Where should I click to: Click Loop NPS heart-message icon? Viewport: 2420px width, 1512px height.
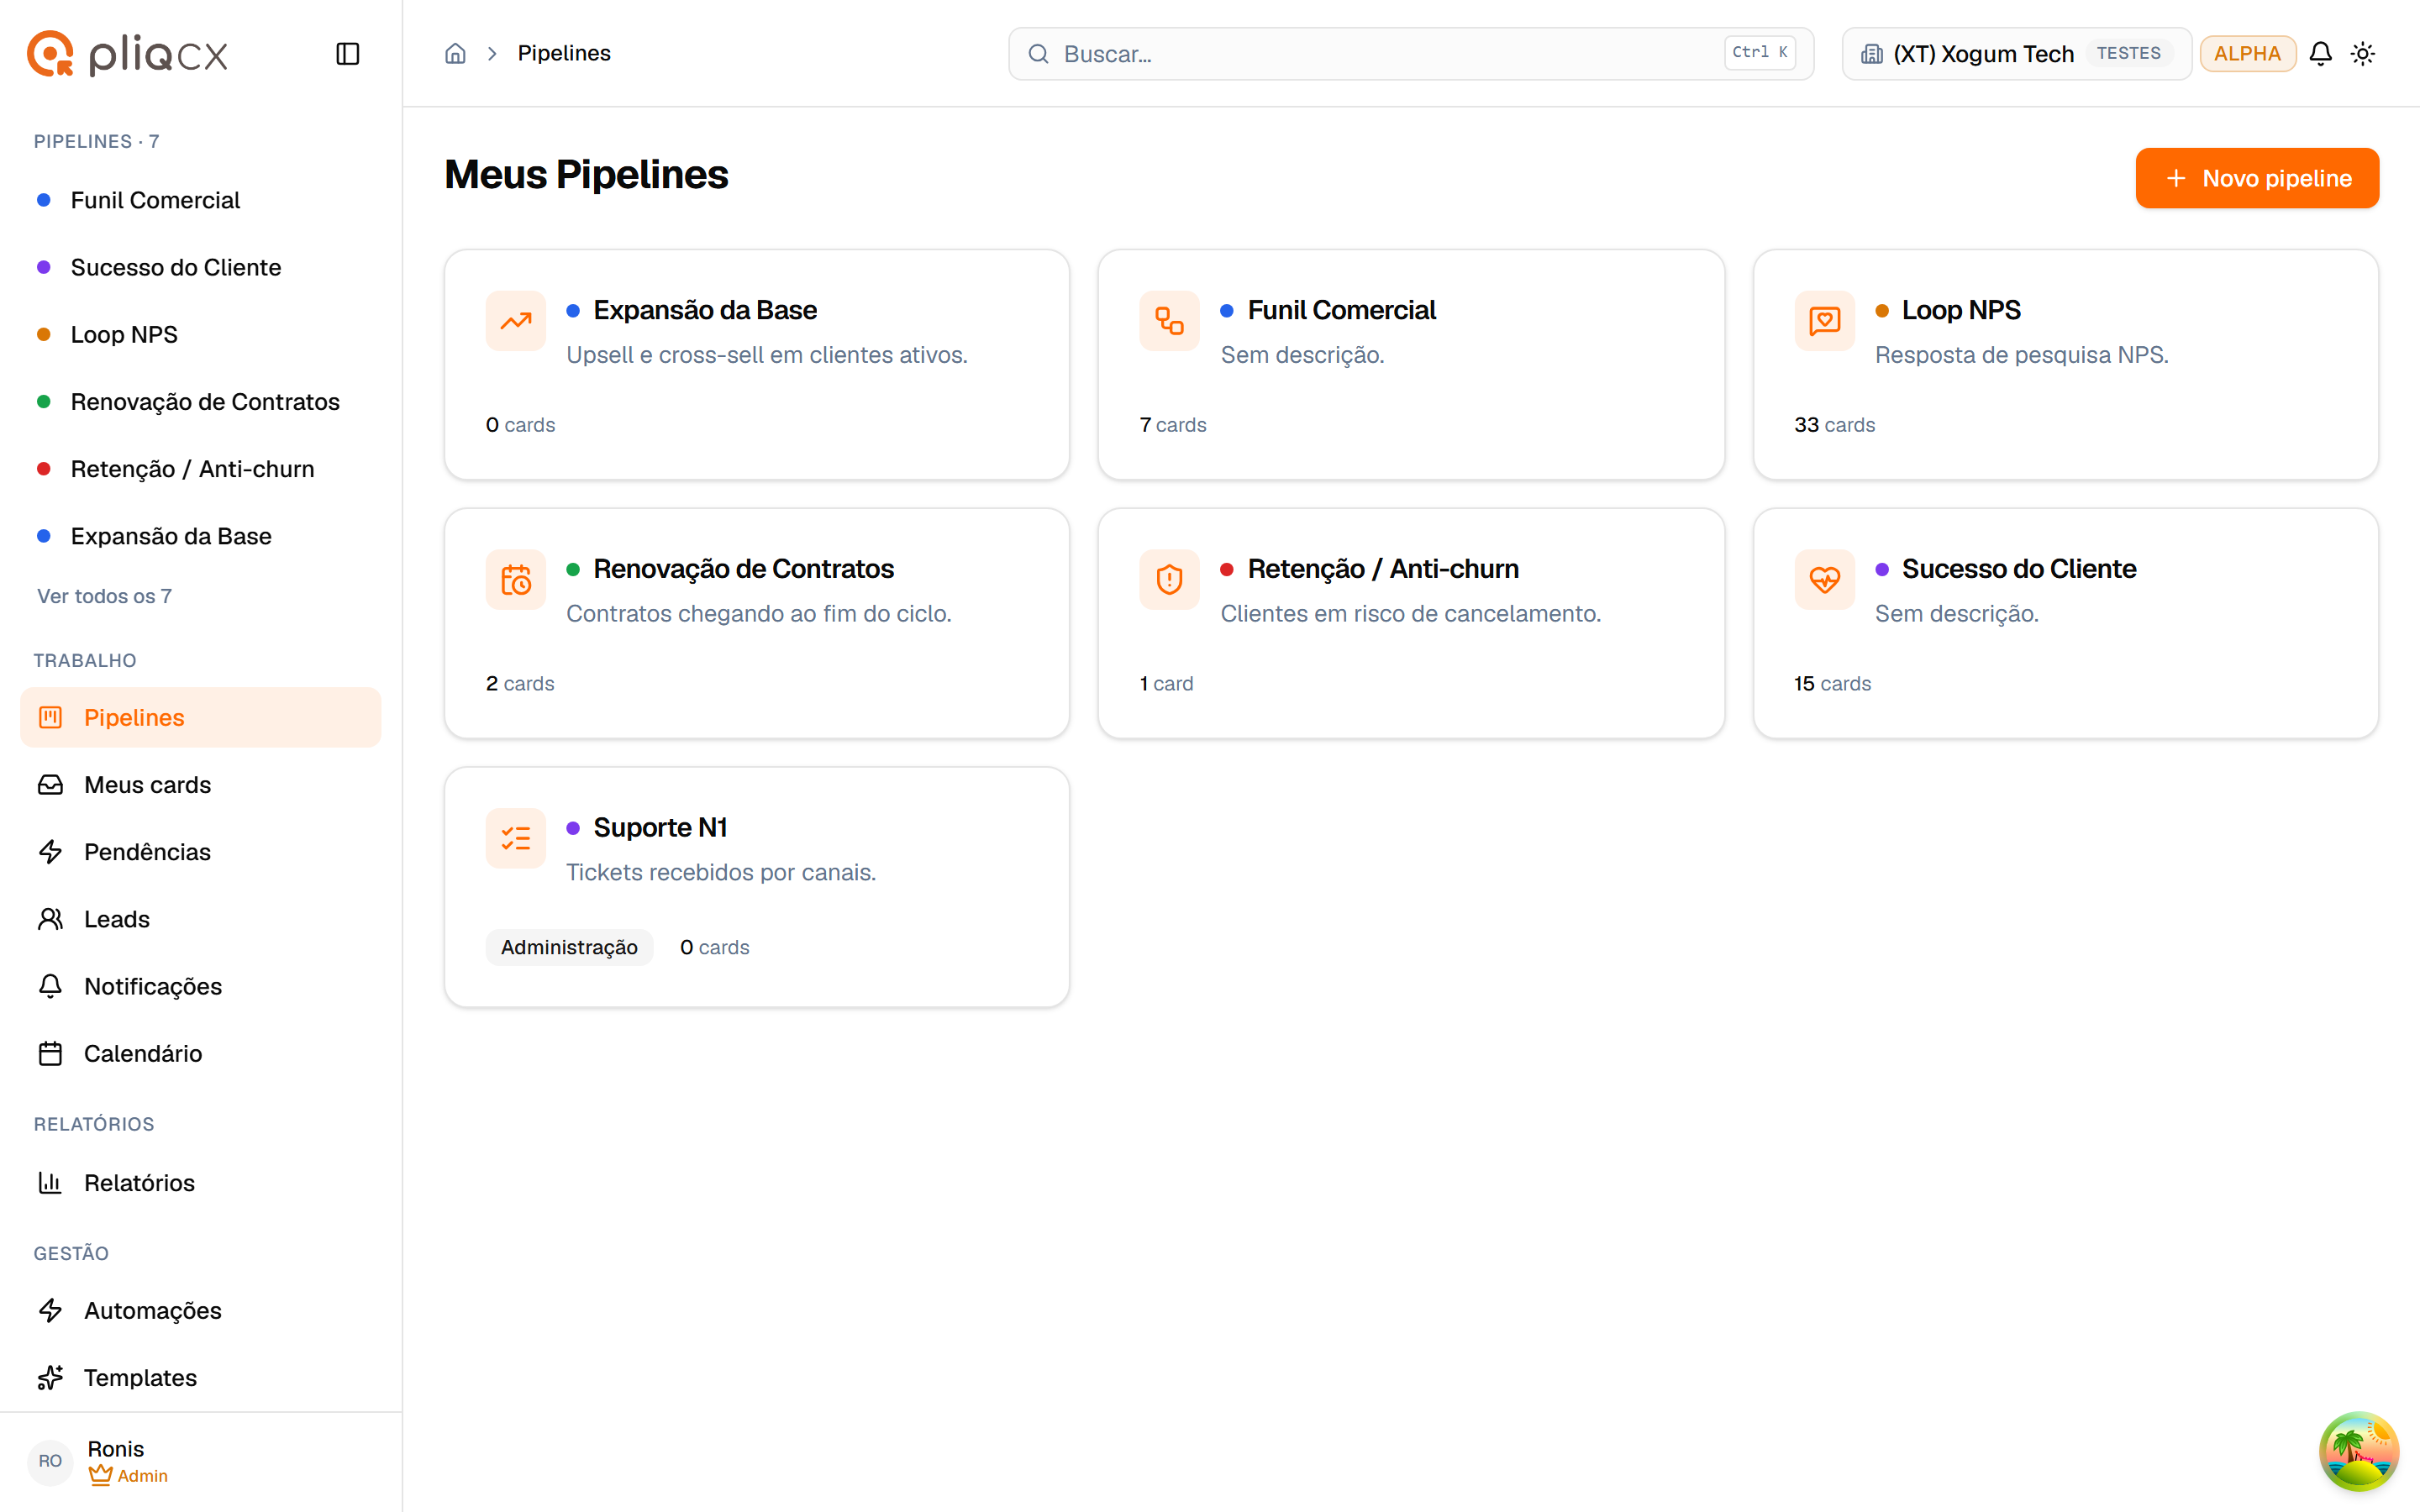pyautogui.click(x=1824, y=321)
